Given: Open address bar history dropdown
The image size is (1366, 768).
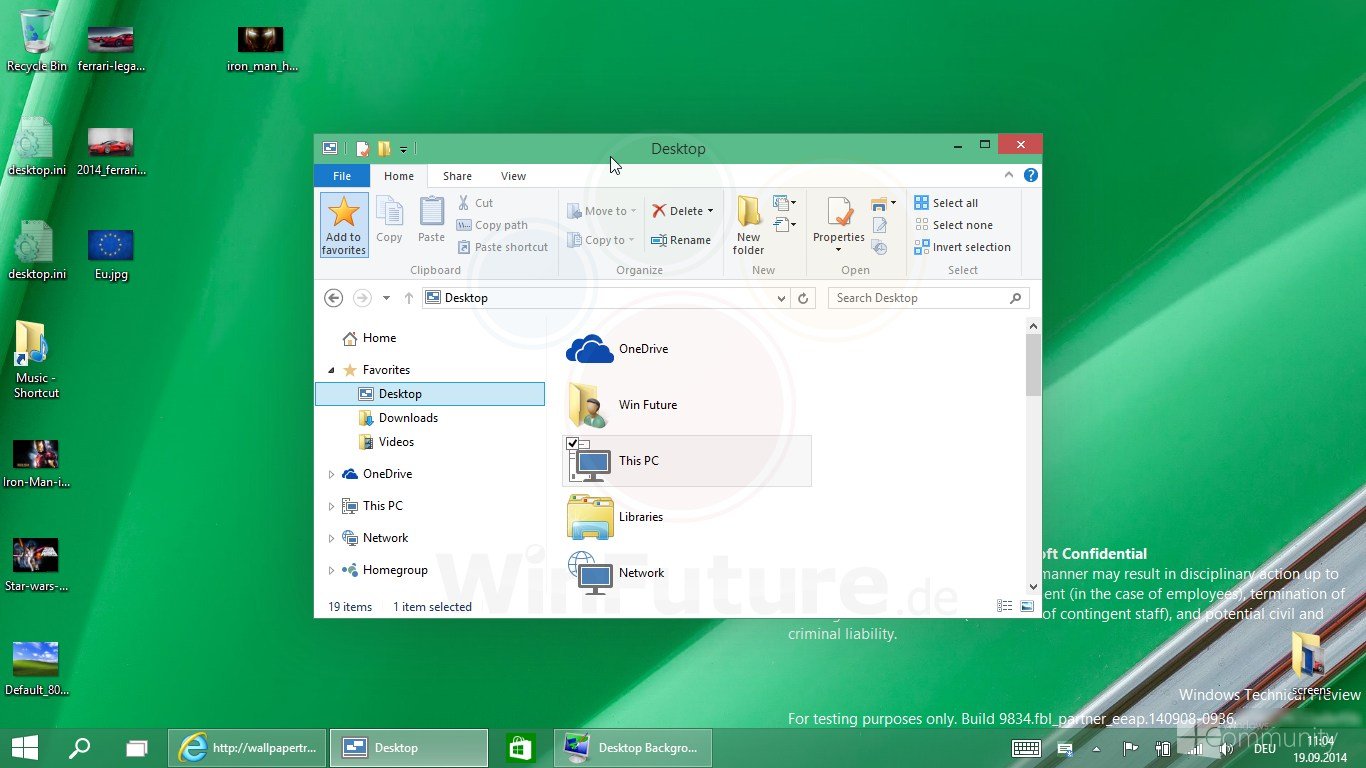Looking at the screenshot, I should [781, 298].
